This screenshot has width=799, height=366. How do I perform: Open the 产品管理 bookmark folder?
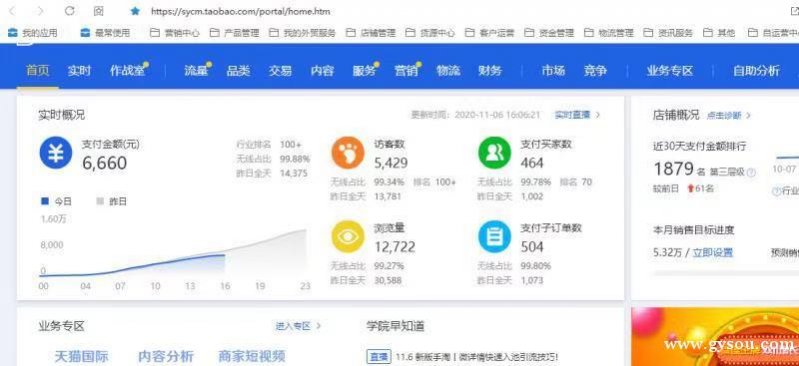coord(235,33)
